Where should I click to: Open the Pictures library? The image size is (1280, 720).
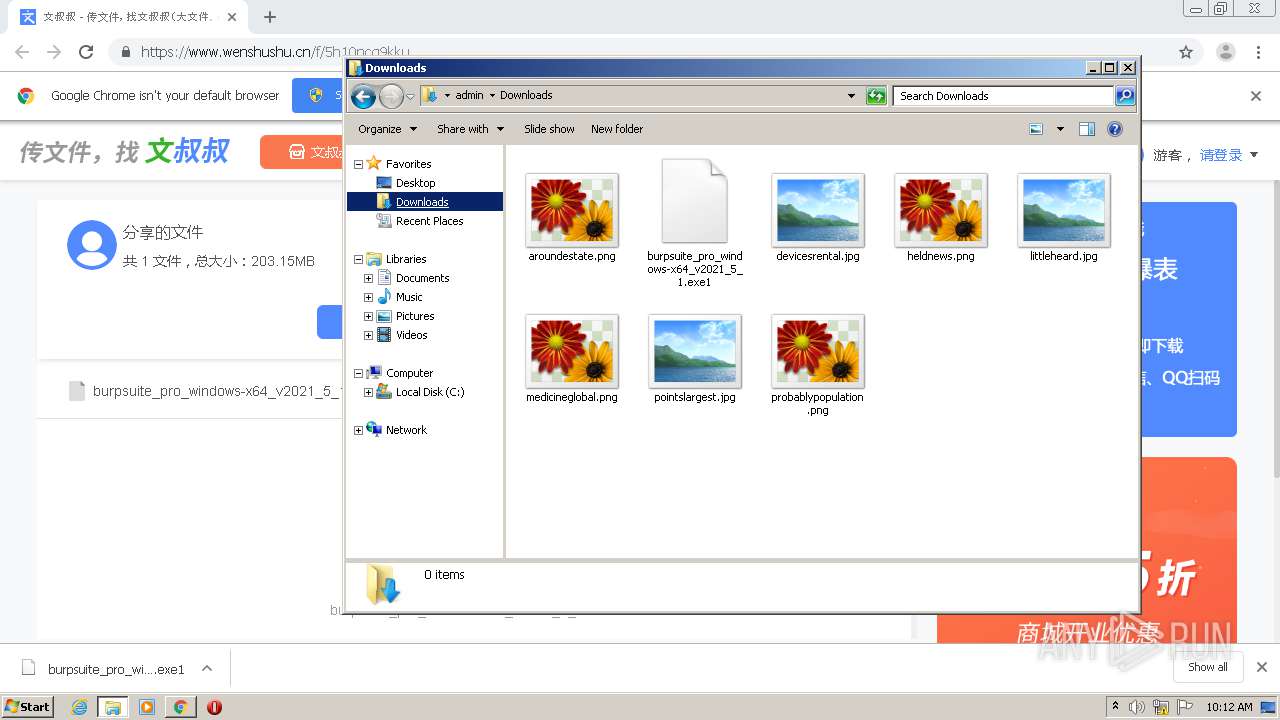tap(415, 316)
